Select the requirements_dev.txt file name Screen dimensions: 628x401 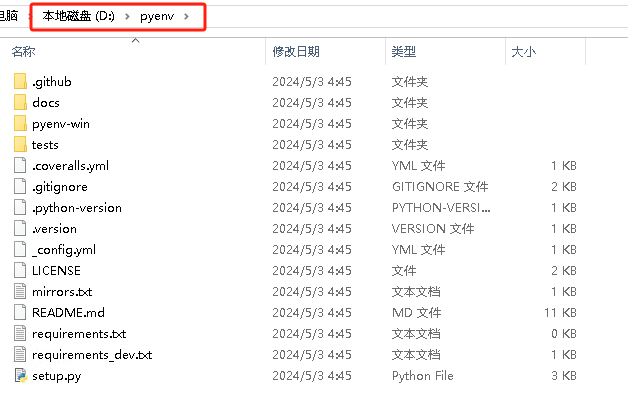coord(92,355)
